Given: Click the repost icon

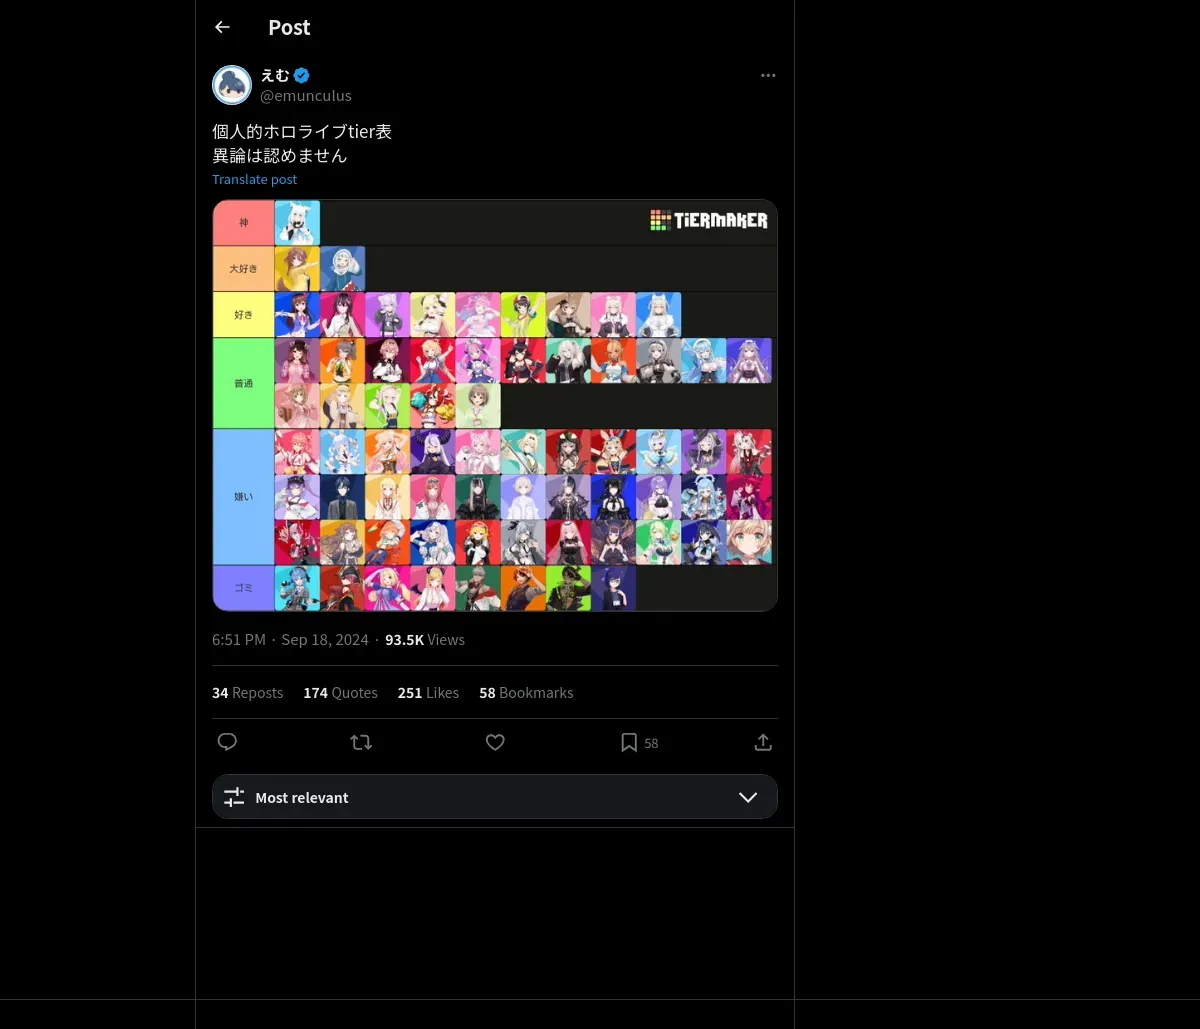Looking at the screenshot, I should tap(361, 742).
